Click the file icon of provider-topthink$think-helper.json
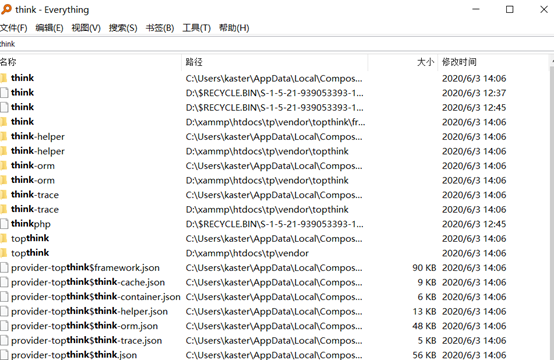The width and height of the screenshot is (554, 360). click(4, 311)
